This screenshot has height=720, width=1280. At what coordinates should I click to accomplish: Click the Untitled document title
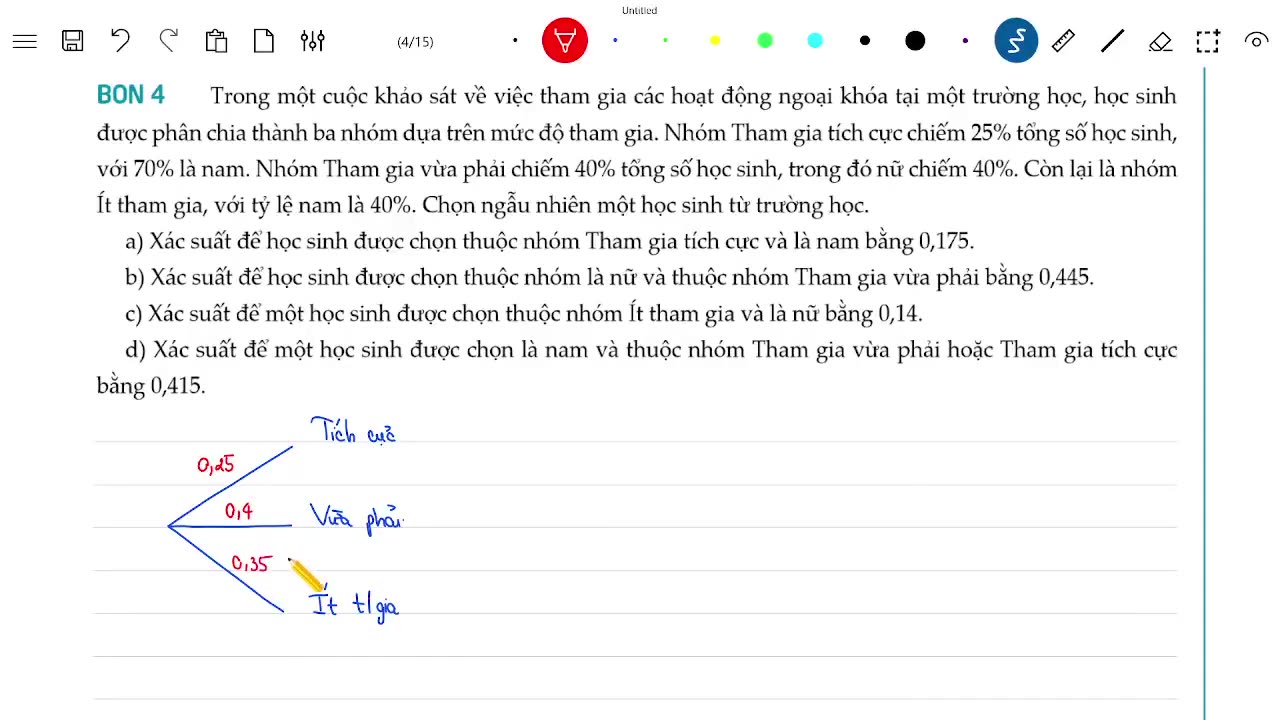[x=639, y=11]
